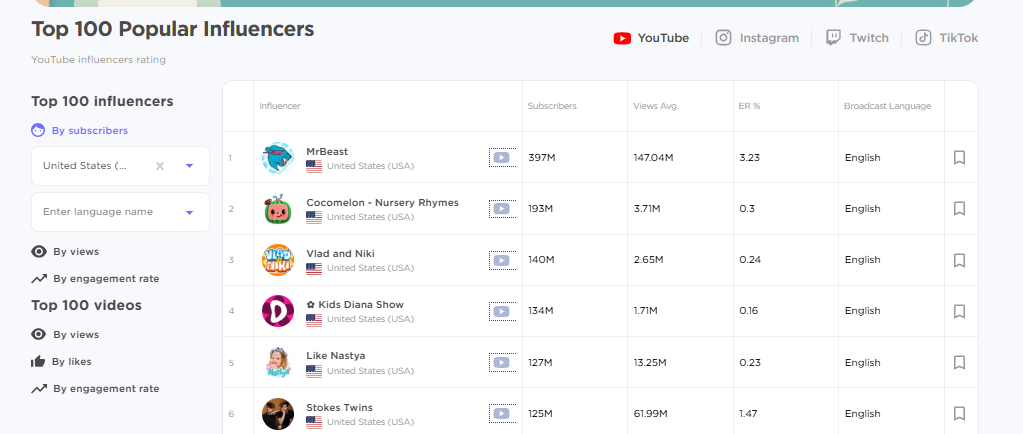Switch to the Instagram platform tab

[757, 38]
